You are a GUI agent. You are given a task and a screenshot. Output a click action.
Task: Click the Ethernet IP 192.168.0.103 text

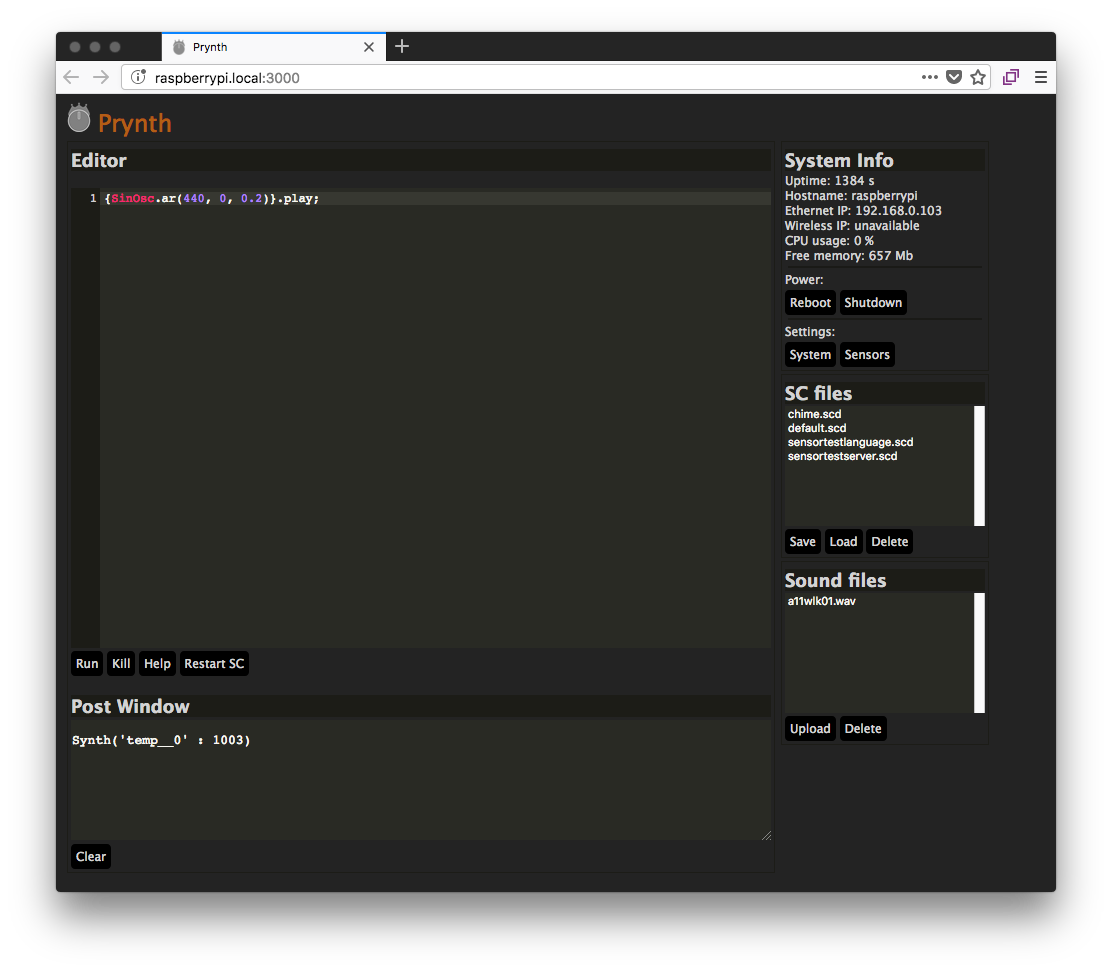point(863,211)
